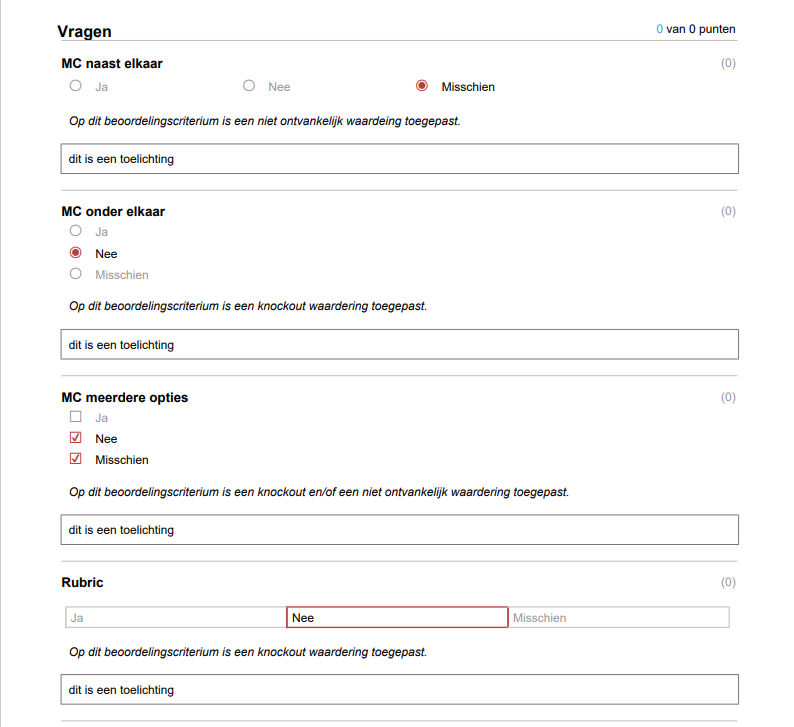
Task: Choose 'Ja' under MC onder elkaar
Action: tap(75, 231)
